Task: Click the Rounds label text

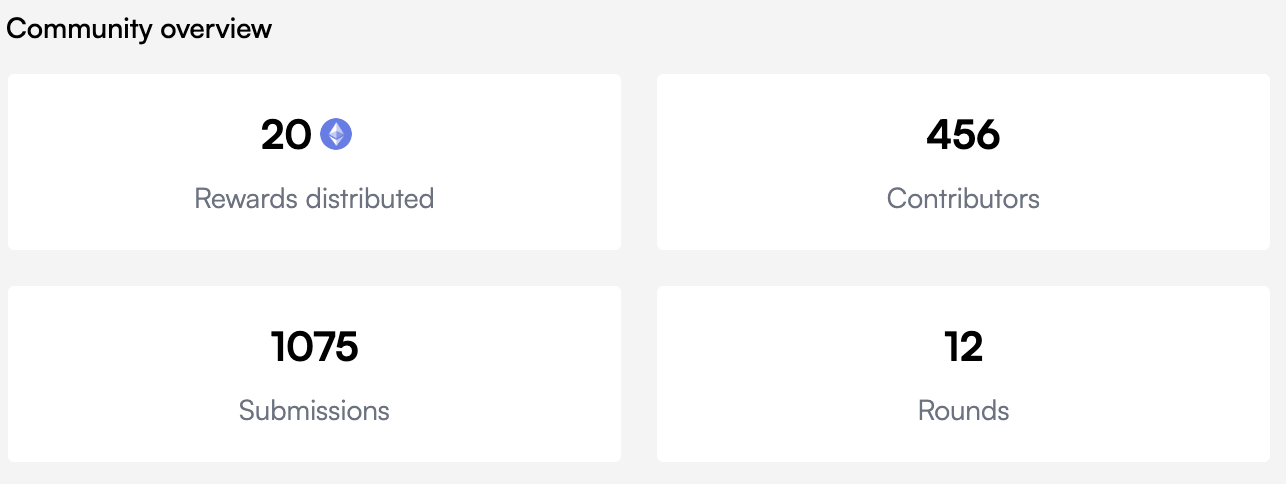Action: tap(963, 410)
